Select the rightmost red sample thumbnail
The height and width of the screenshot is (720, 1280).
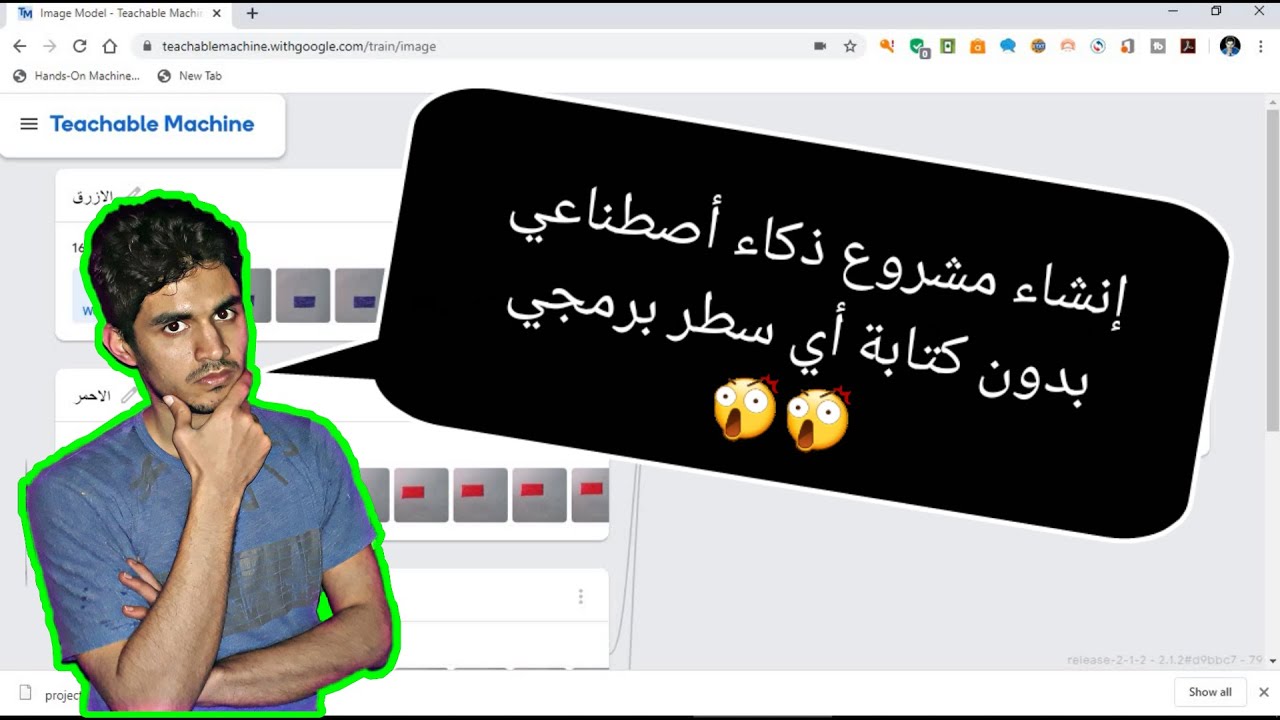click(590, 495)
